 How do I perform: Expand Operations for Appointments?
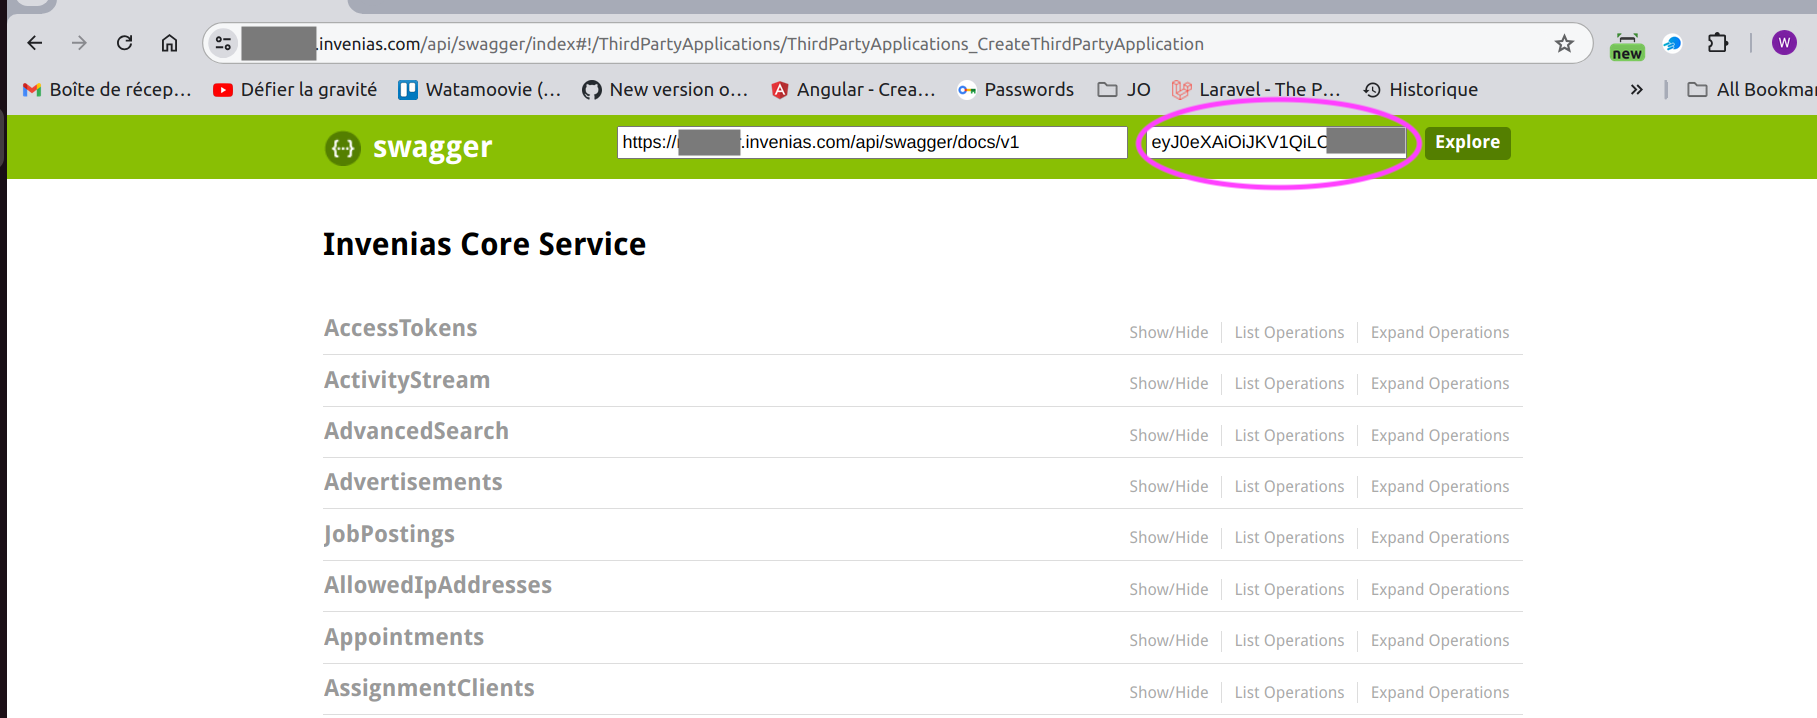click(x=1440, y=640)
